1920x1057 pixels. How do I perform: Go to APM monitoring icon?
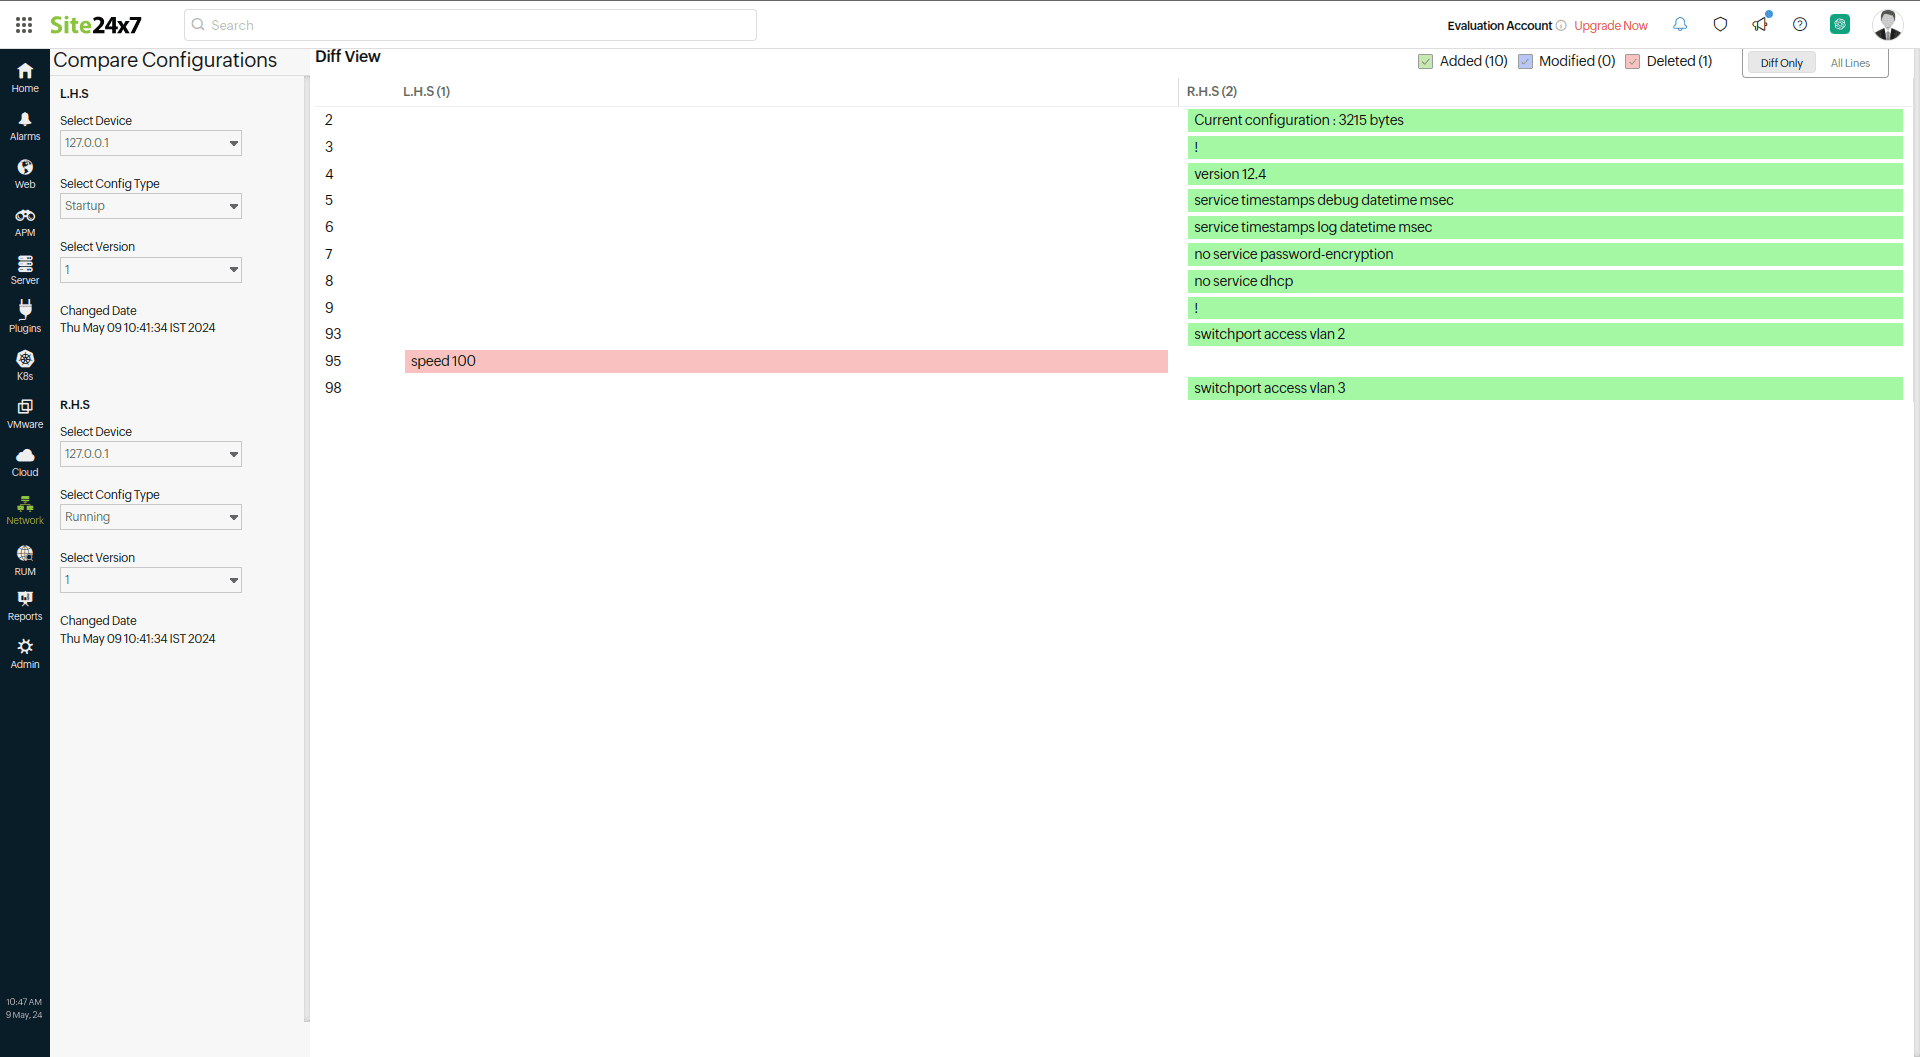tap(25, 222)
